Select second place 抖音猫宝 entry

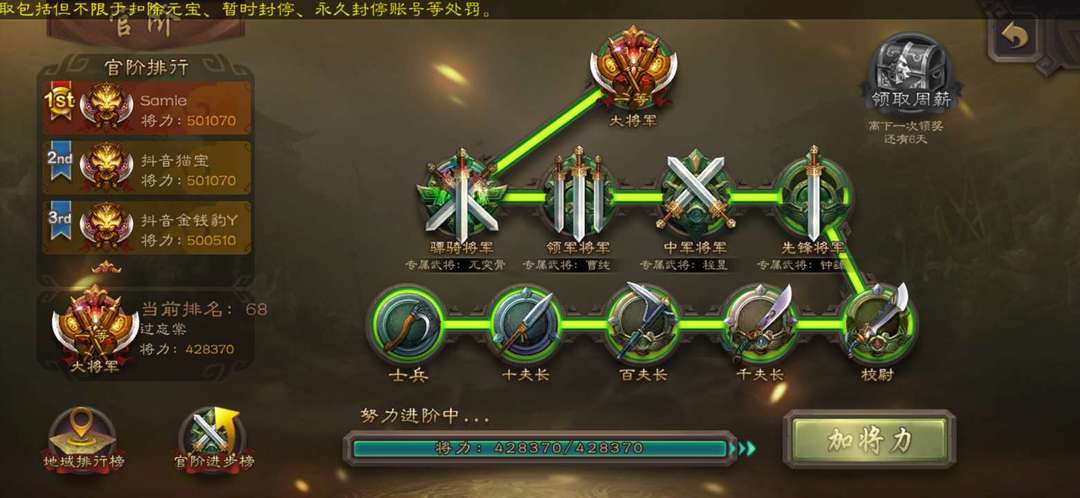pos(147,169)
